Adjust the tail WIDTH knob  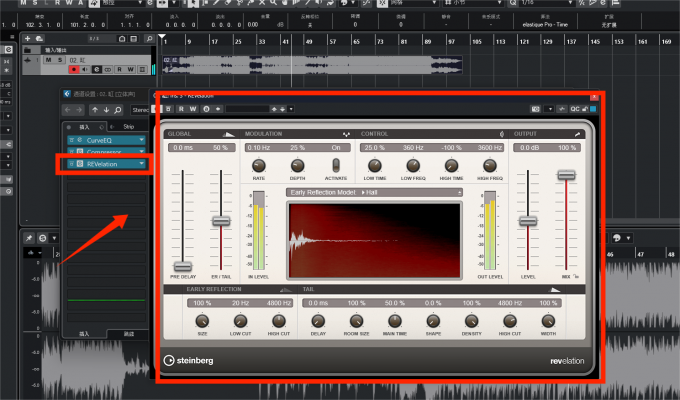click(x=548, y=321)
